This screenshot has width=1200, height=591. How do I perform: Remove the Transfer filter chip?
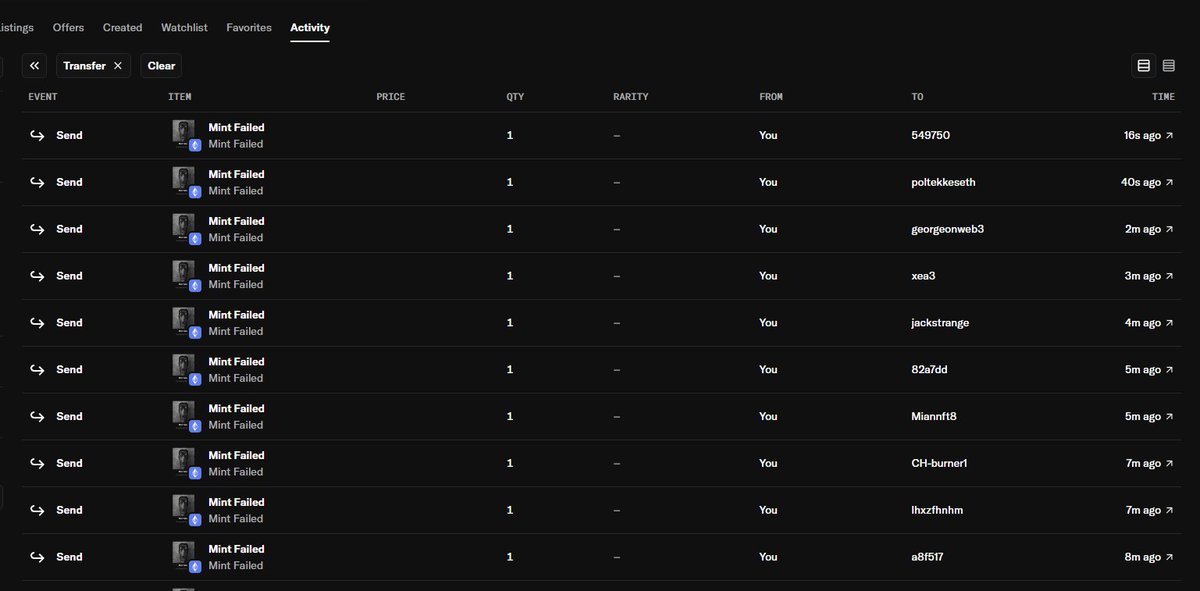[118, 66]
